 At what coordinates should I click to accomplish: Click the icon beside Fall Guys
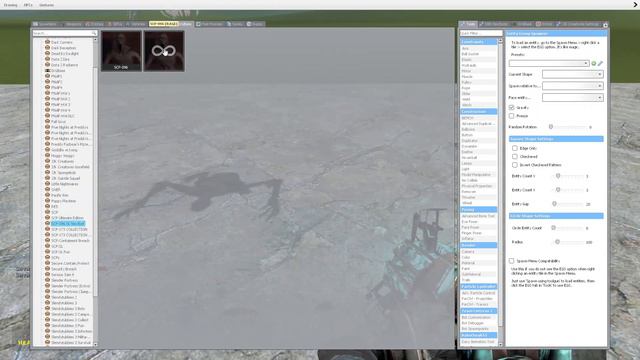47,121
